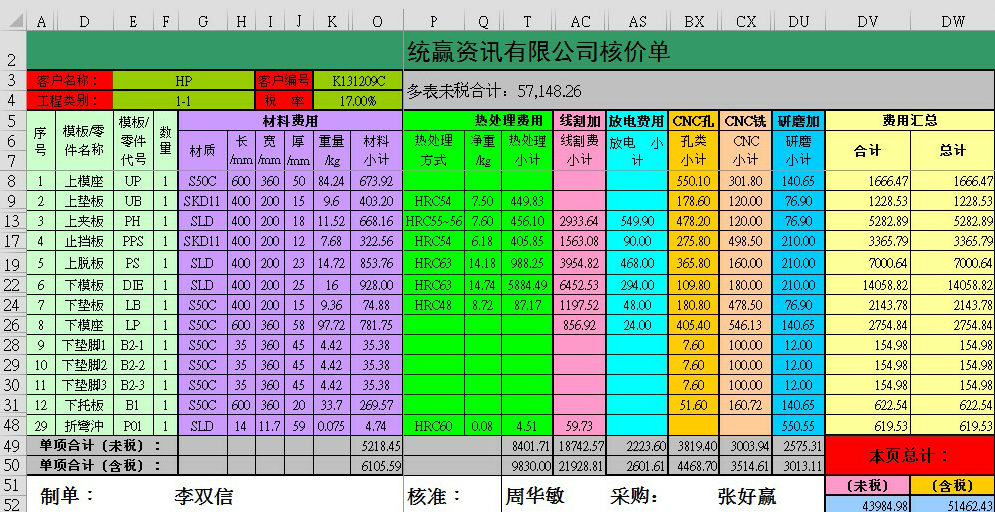995x512 pixels.
Task: Select the 下垫板 part name cell
Action: [84, 305]
